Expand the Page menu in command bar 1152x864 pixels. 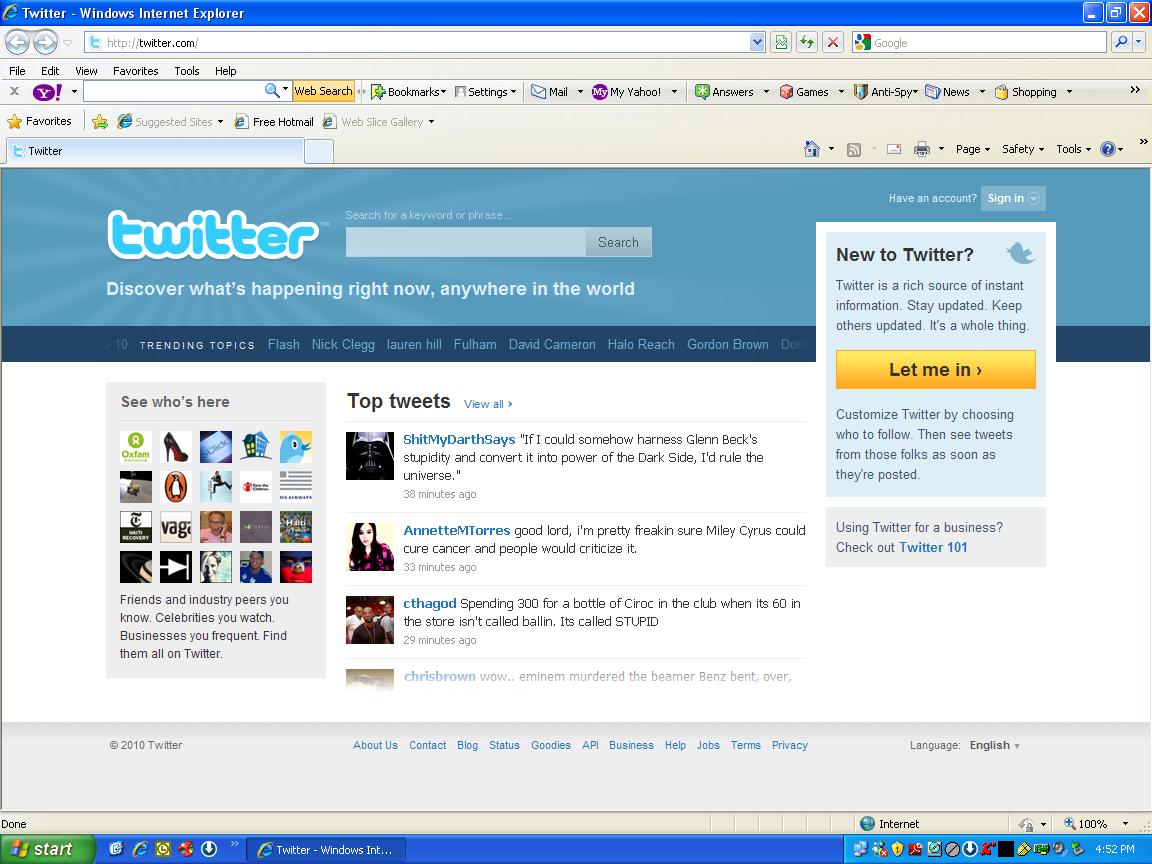973,149
